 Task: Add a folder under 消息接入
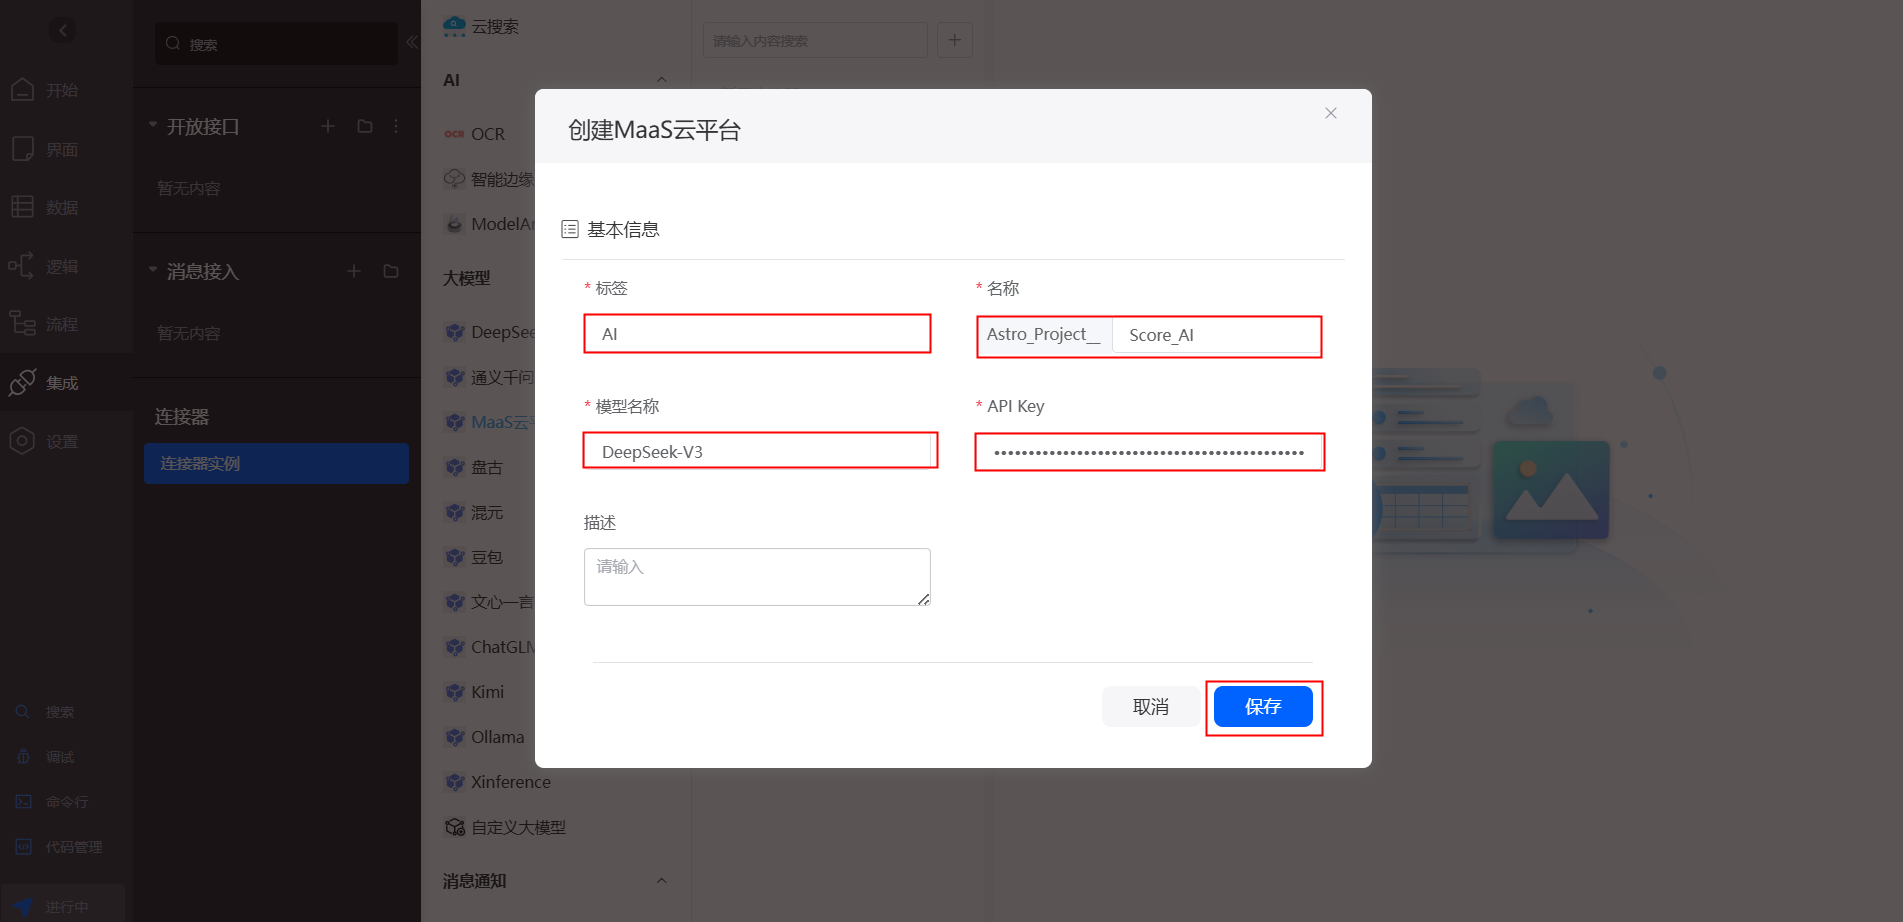click(x=391, y=271)
